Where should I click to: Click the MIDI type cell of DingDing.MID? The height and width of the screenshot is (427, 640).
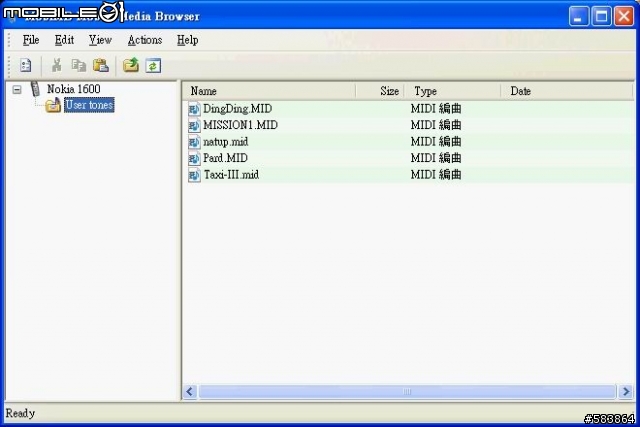point(436,109)
